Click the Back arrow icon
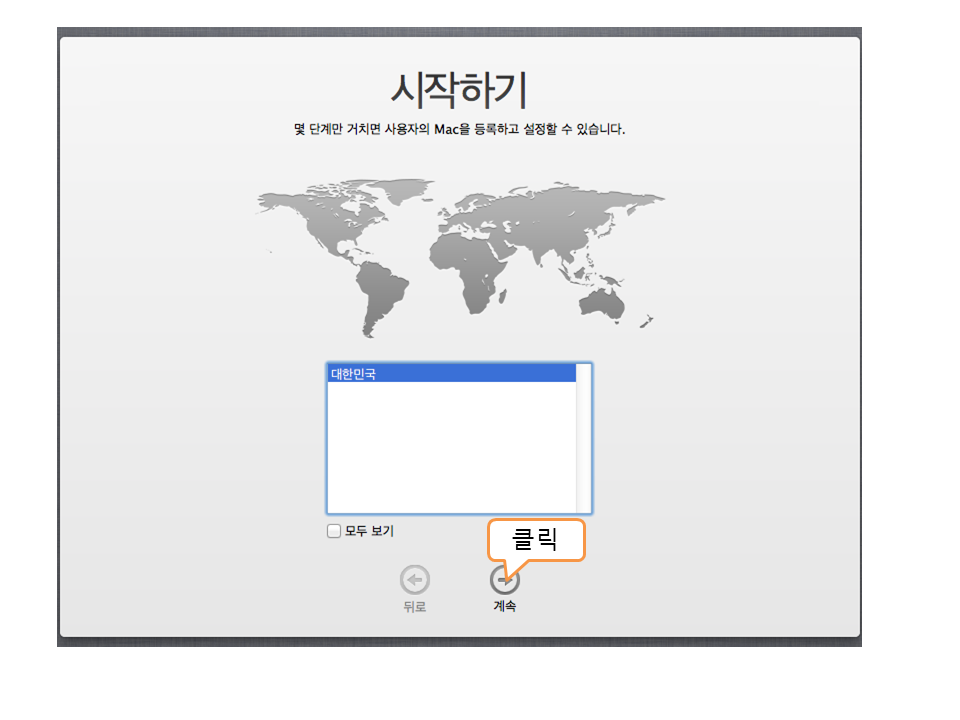Viewport: 960px width, 720px height. (415, 580)
